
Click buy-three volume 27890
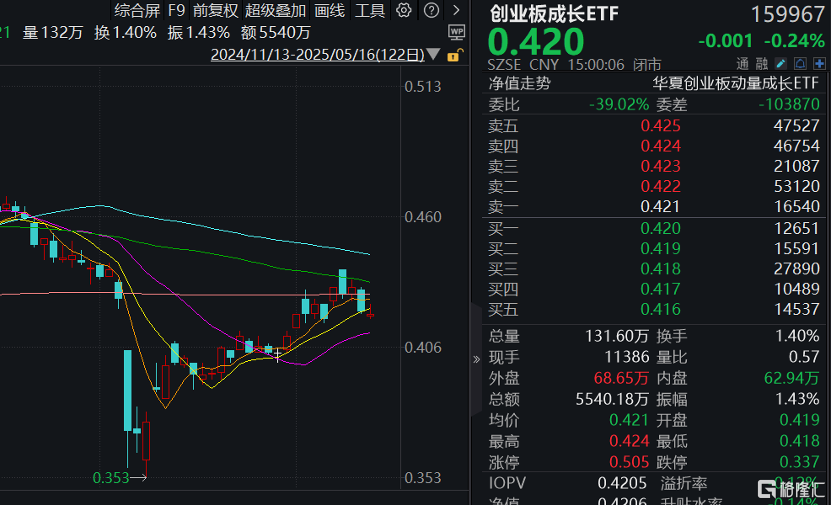tap(796, 269)
